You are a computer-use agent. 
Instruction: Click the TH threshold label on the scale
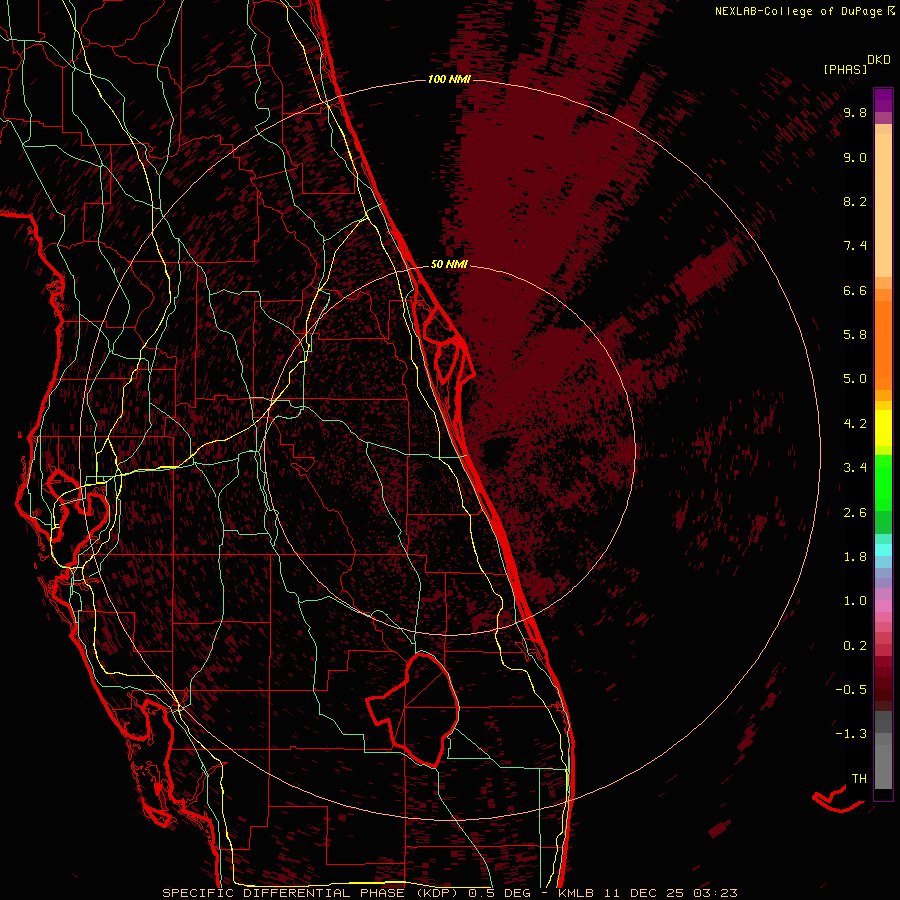[859, 779]
